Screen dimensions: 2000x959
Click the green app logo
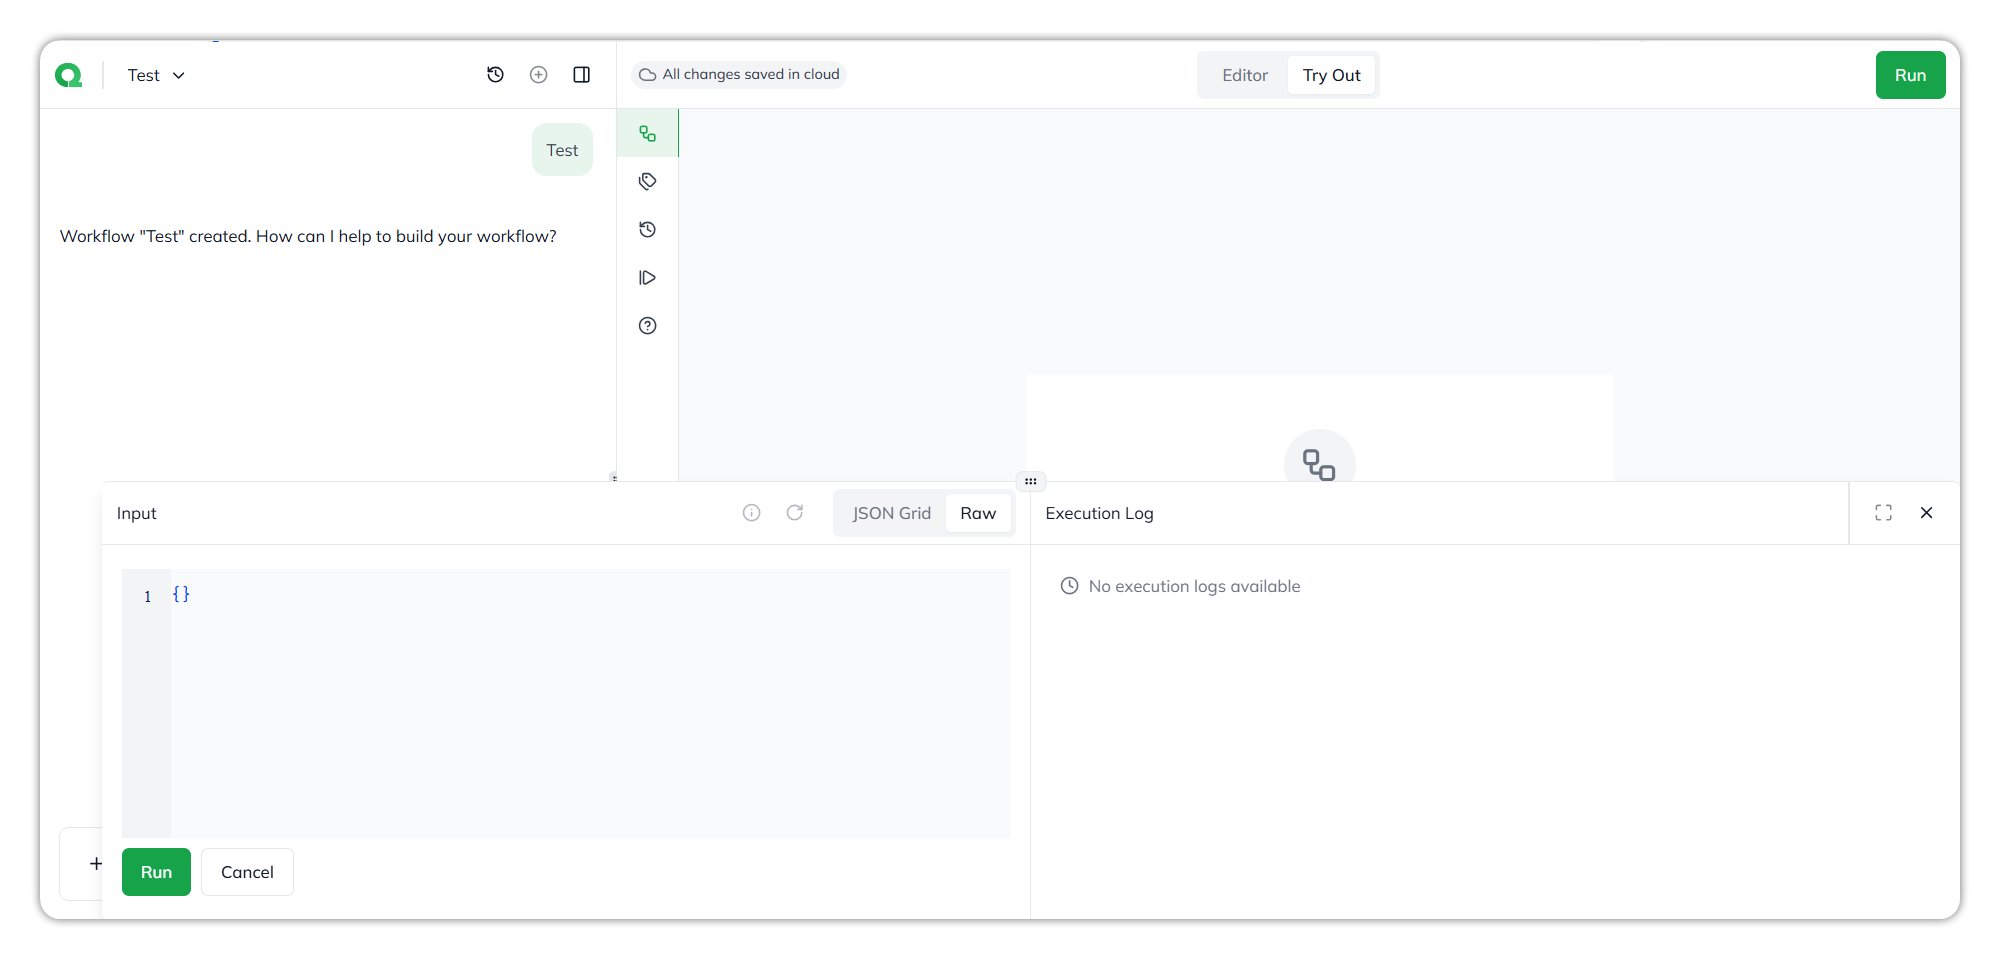(x=68, y=75)
